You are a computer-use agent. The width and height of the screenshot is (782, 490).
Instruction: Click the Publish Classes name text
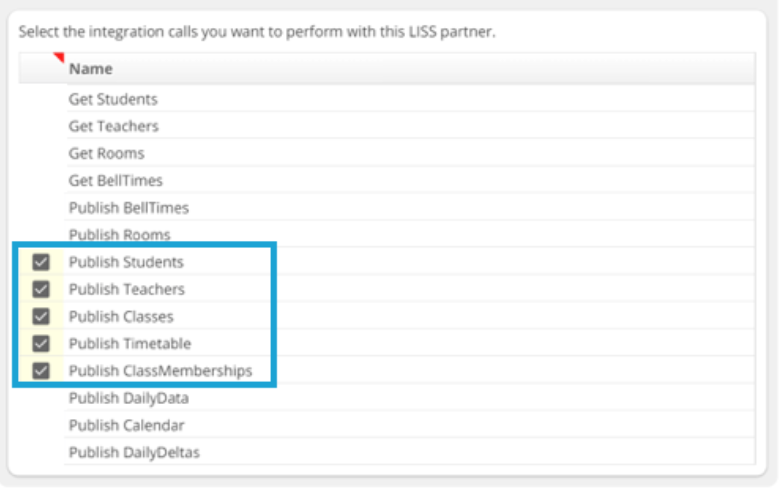(x=121, y=316)
